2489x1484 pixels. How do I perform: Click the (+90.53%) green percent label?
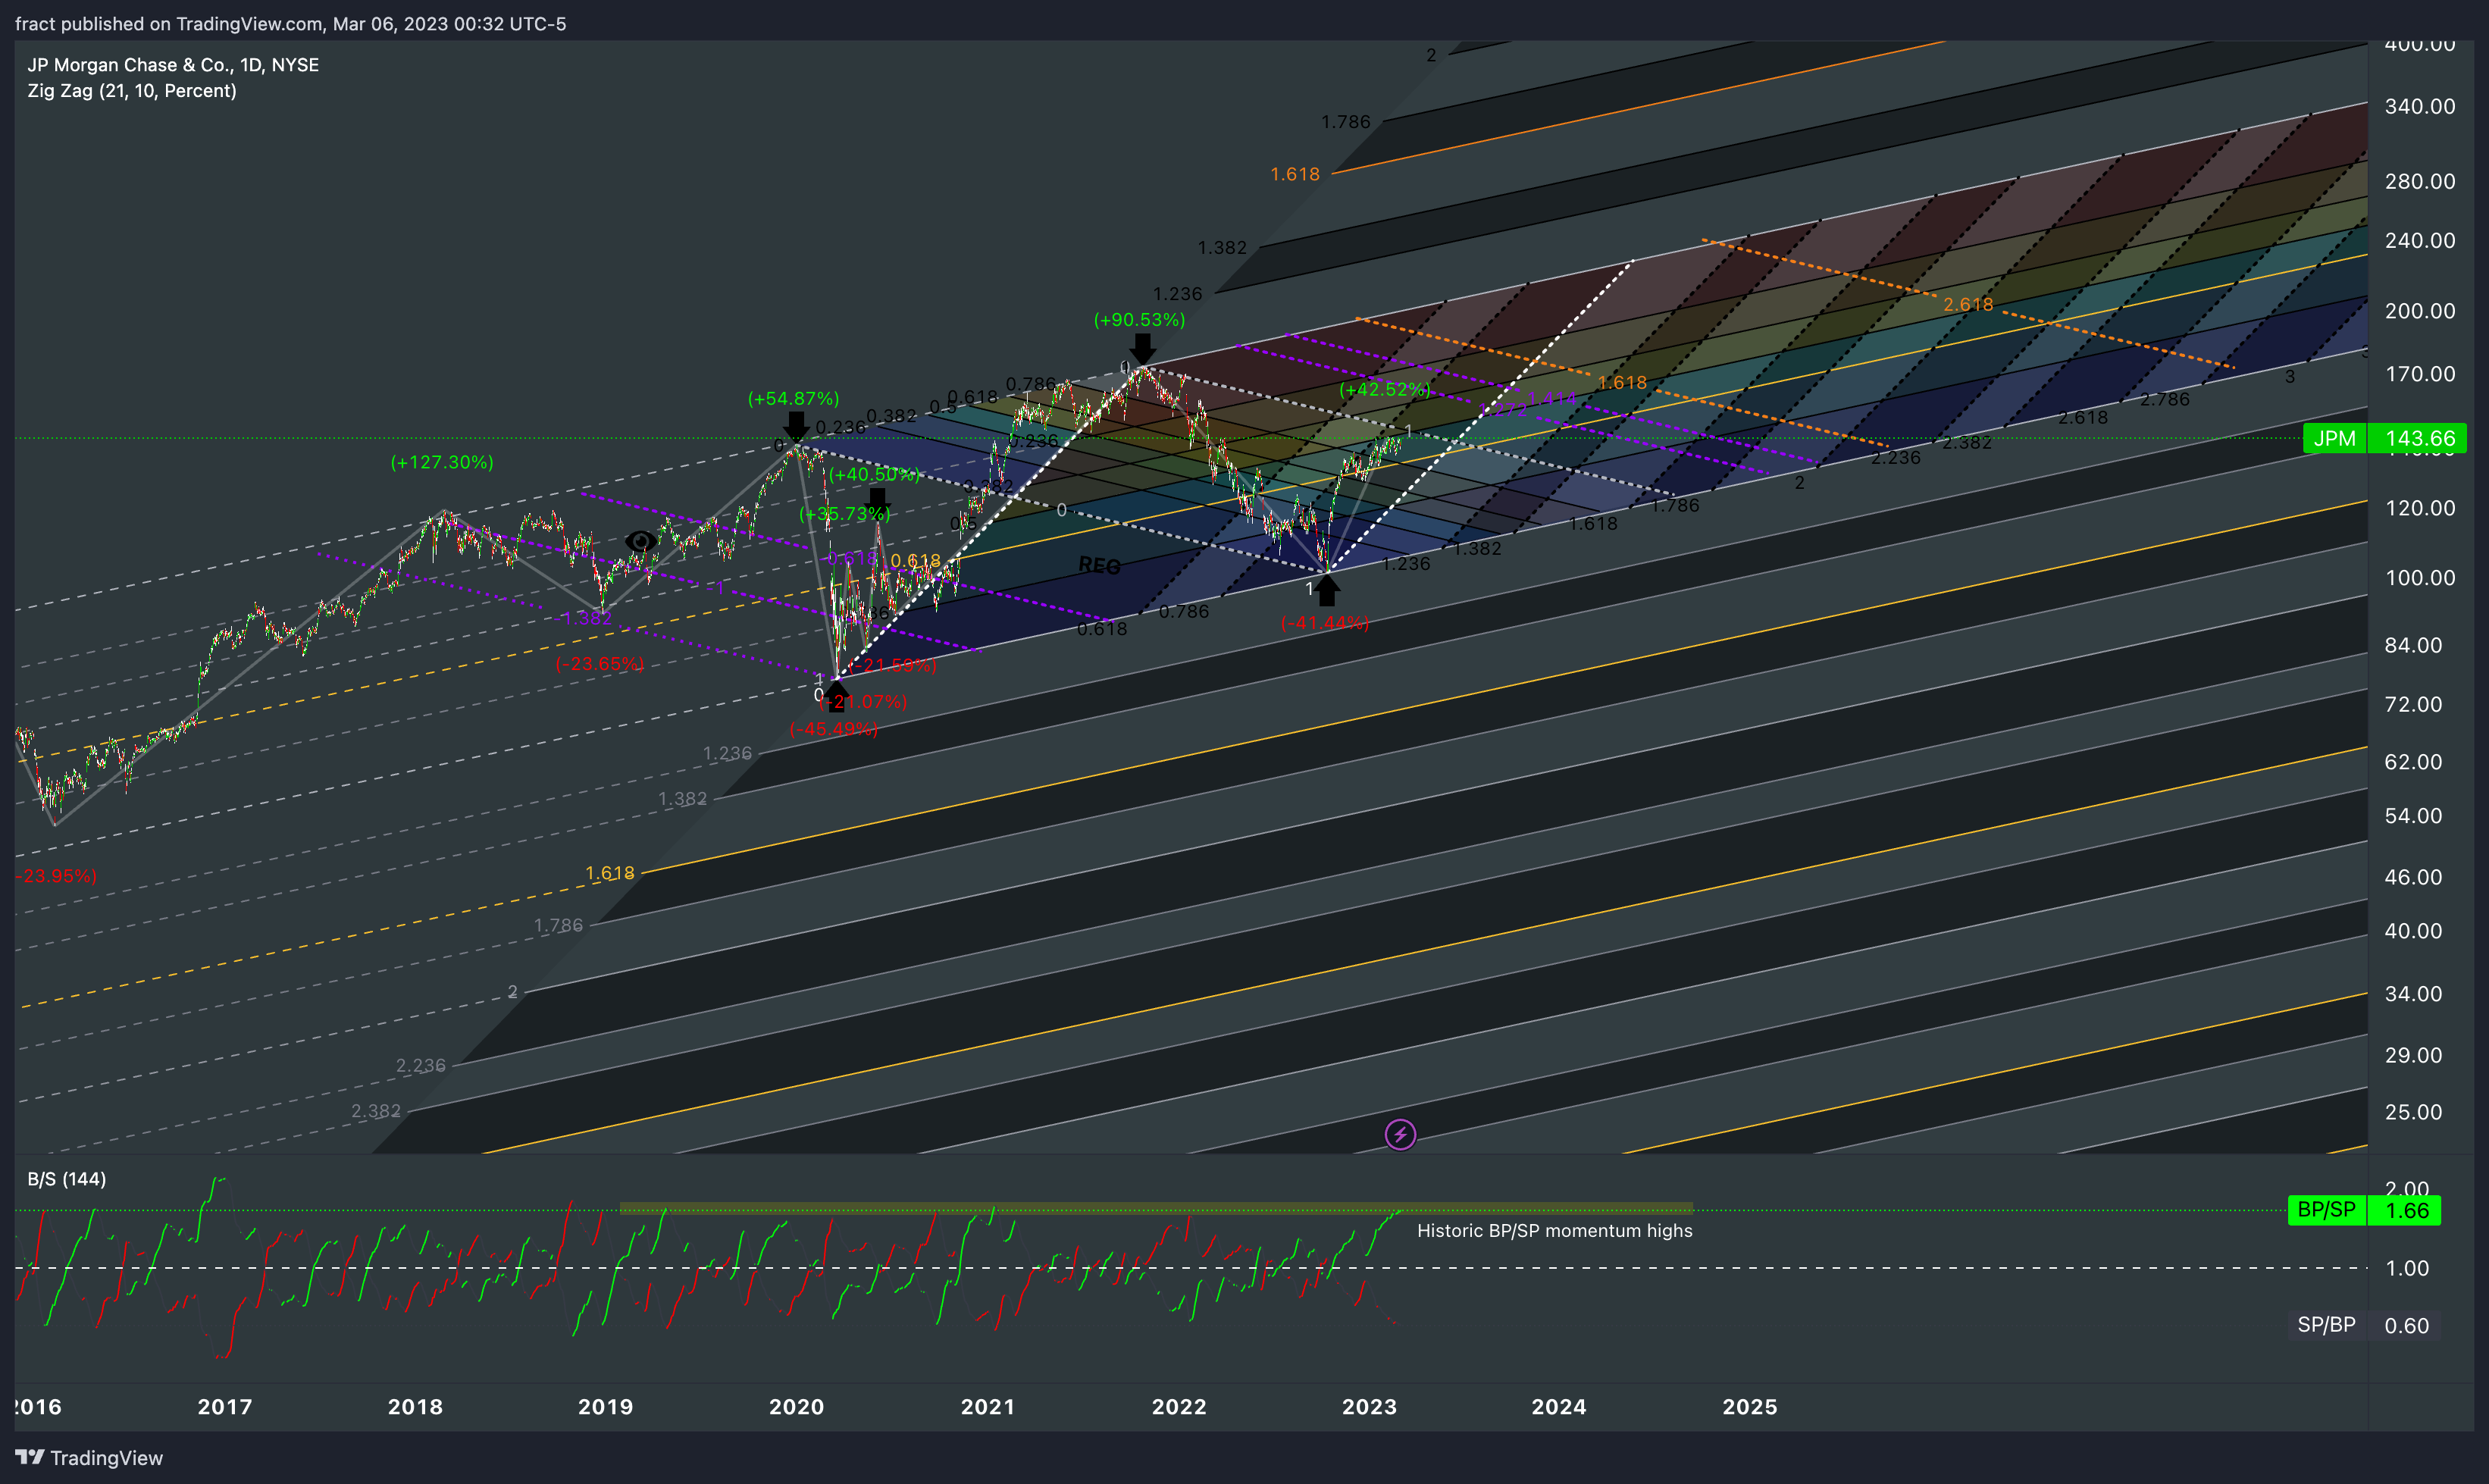[1139, 320]
